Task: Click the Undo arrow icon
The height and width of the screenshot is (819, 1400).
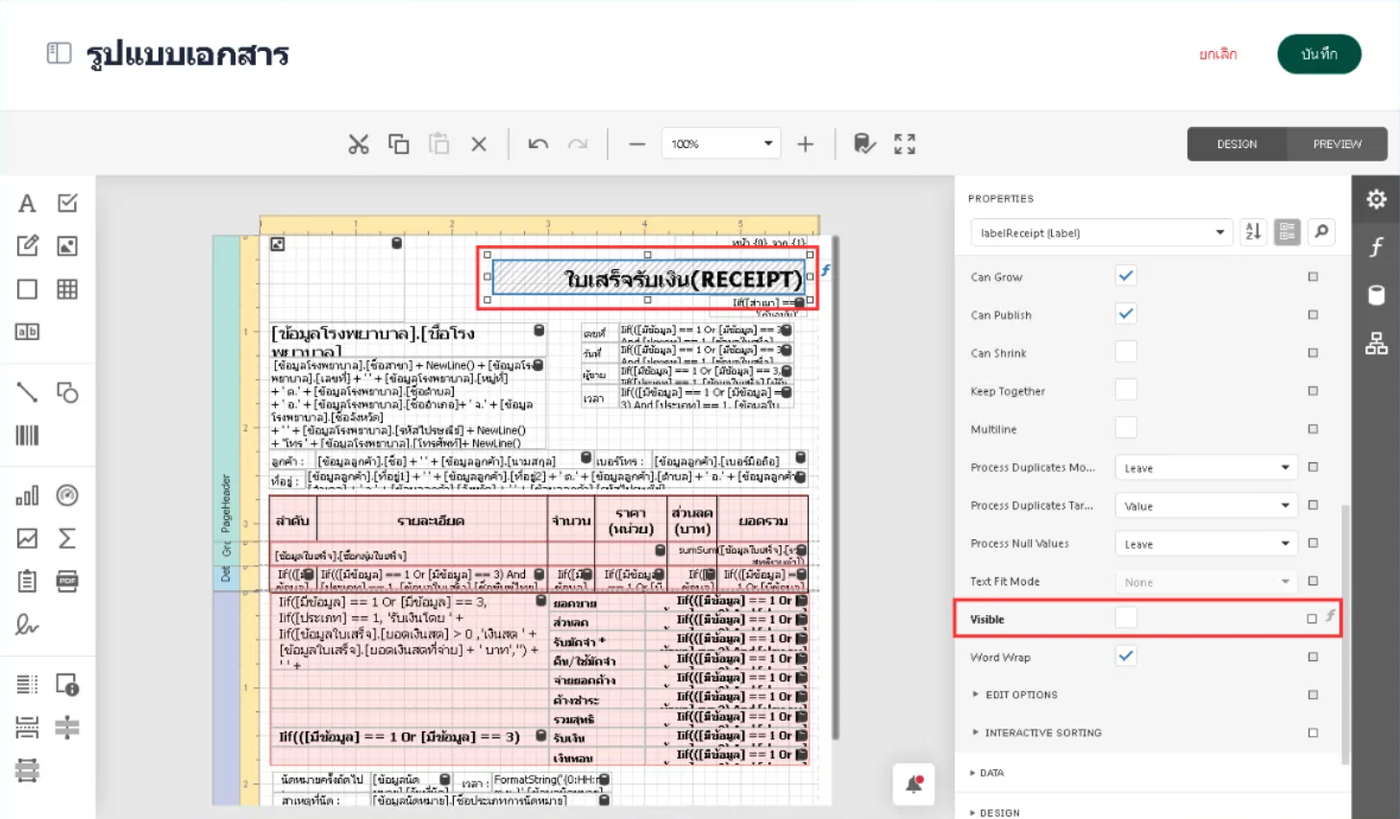Action: point(538,144)
